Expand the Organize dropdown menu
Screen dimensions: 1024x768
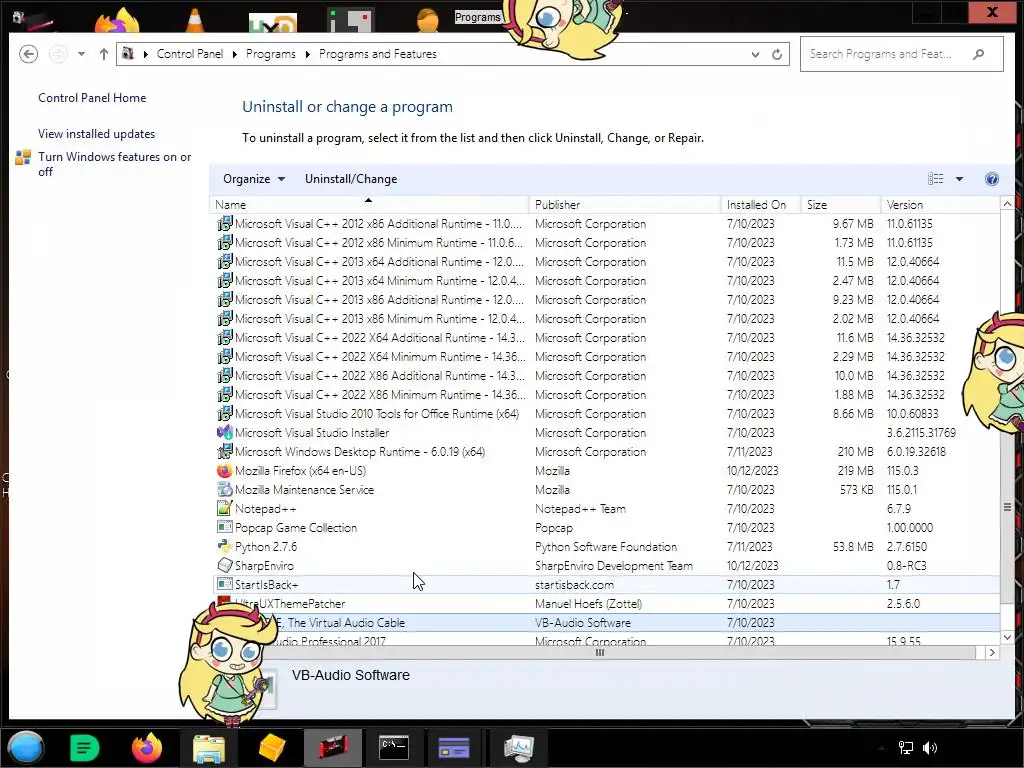(x=254, y=179)
